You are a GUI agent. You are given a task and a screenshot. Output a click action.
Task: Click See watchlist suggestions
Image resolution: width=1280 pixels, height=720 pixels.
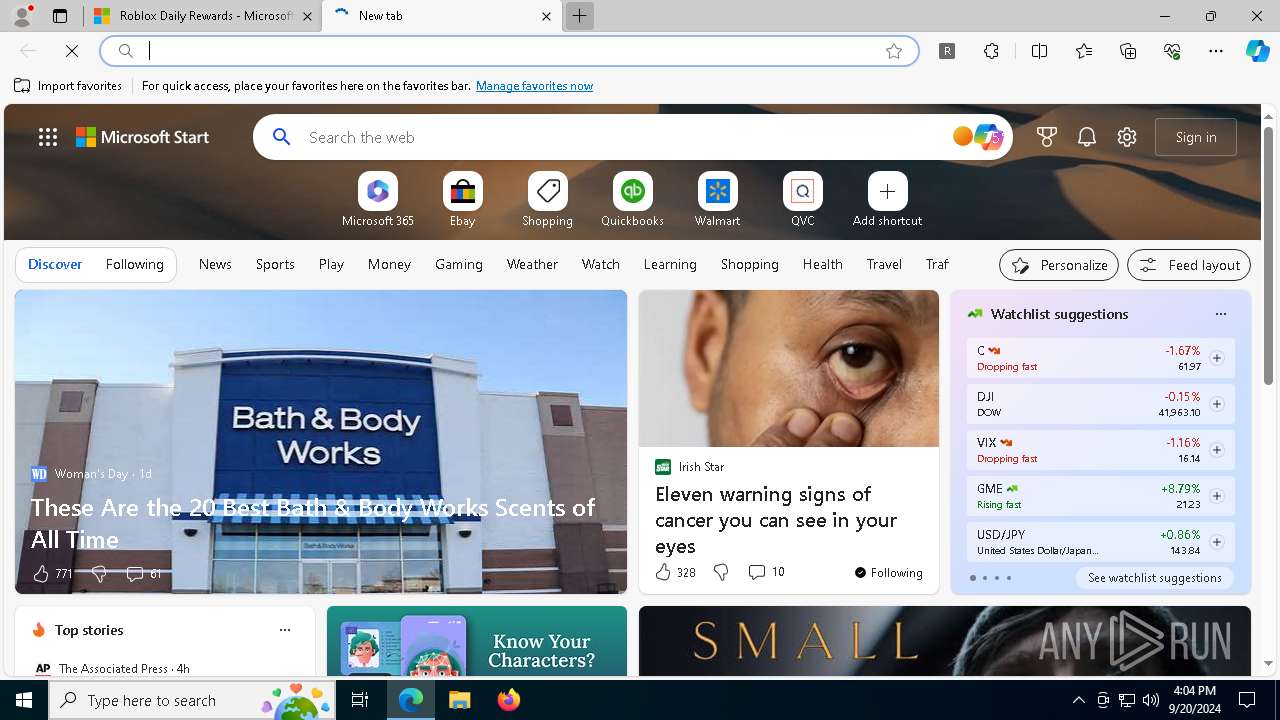(1155, 578)
